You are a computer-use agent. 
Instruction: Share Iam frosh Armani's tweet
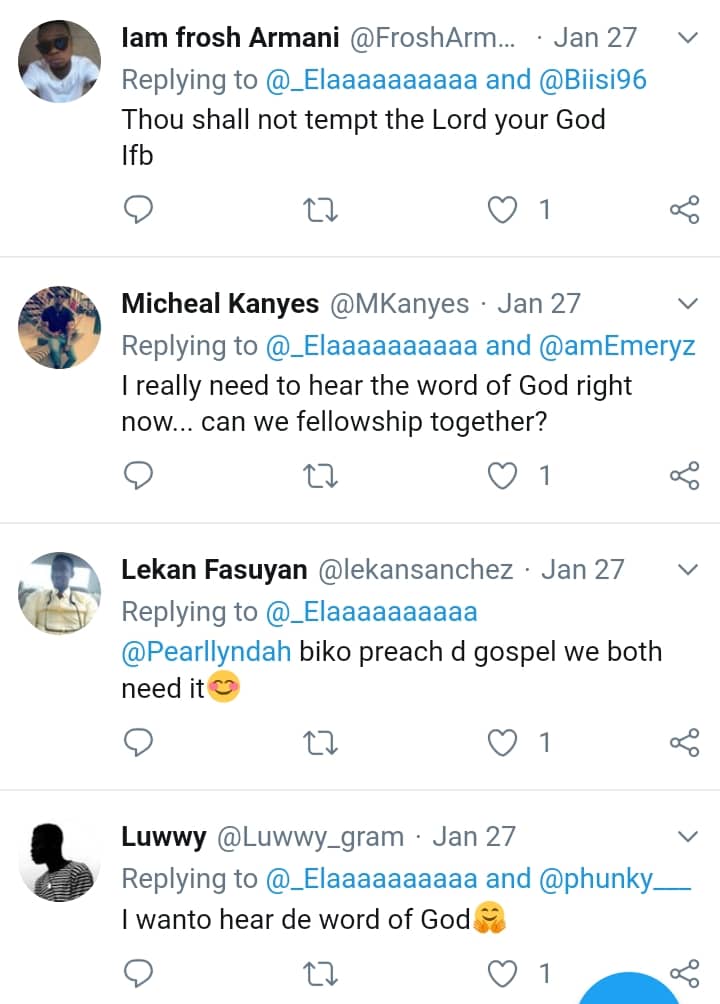(684, 209)
